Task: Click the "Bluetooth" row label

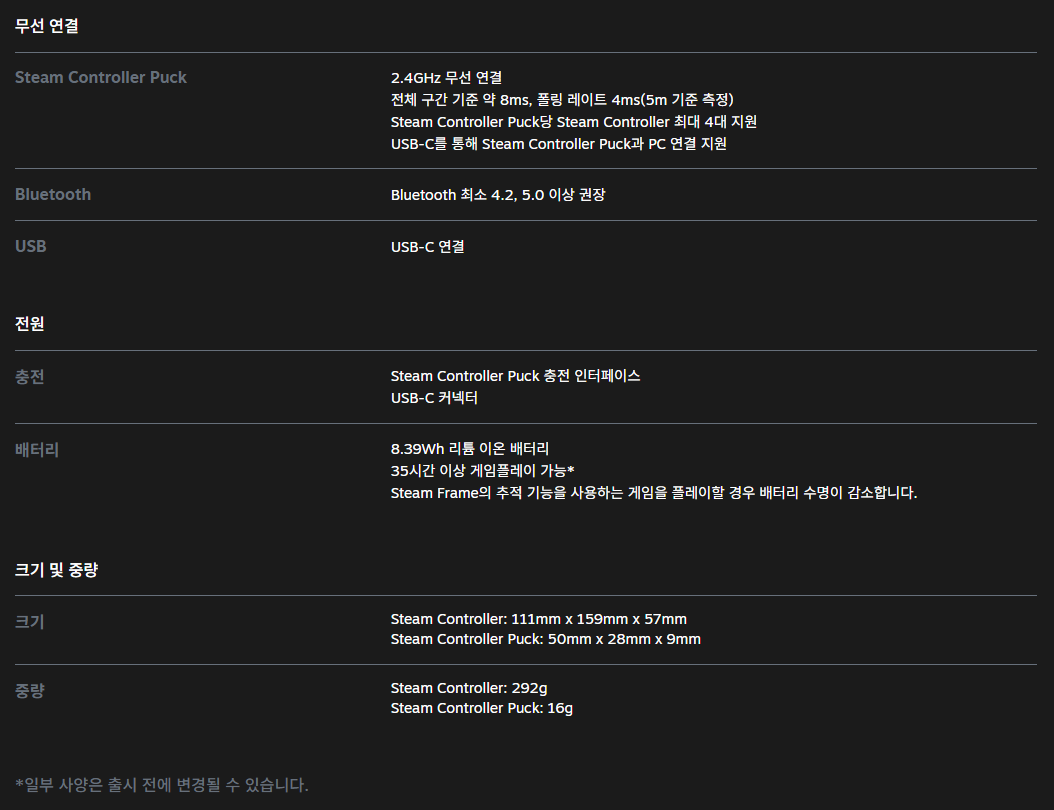Action: tap(53, 194)
